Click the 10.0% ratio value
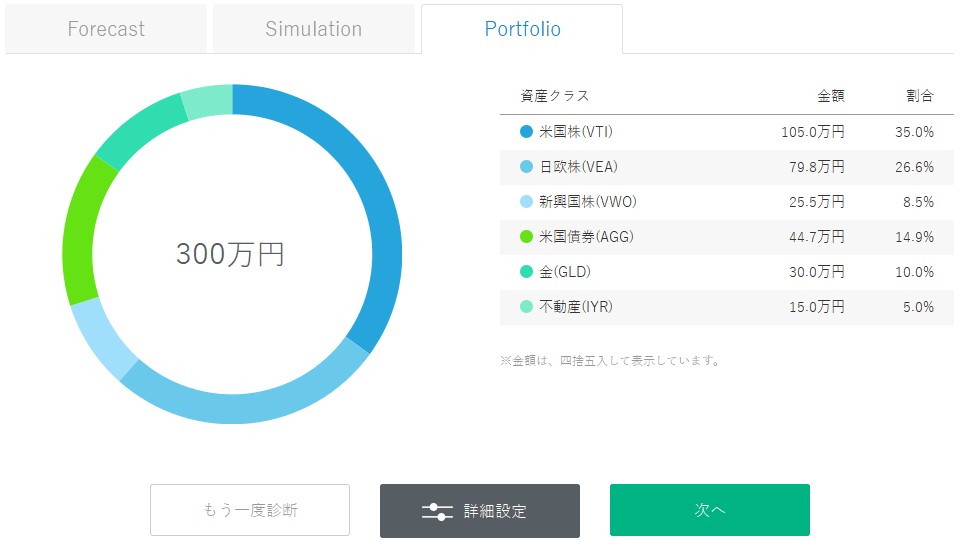This screenshot has width=965, height=547. tap(915, 272)
